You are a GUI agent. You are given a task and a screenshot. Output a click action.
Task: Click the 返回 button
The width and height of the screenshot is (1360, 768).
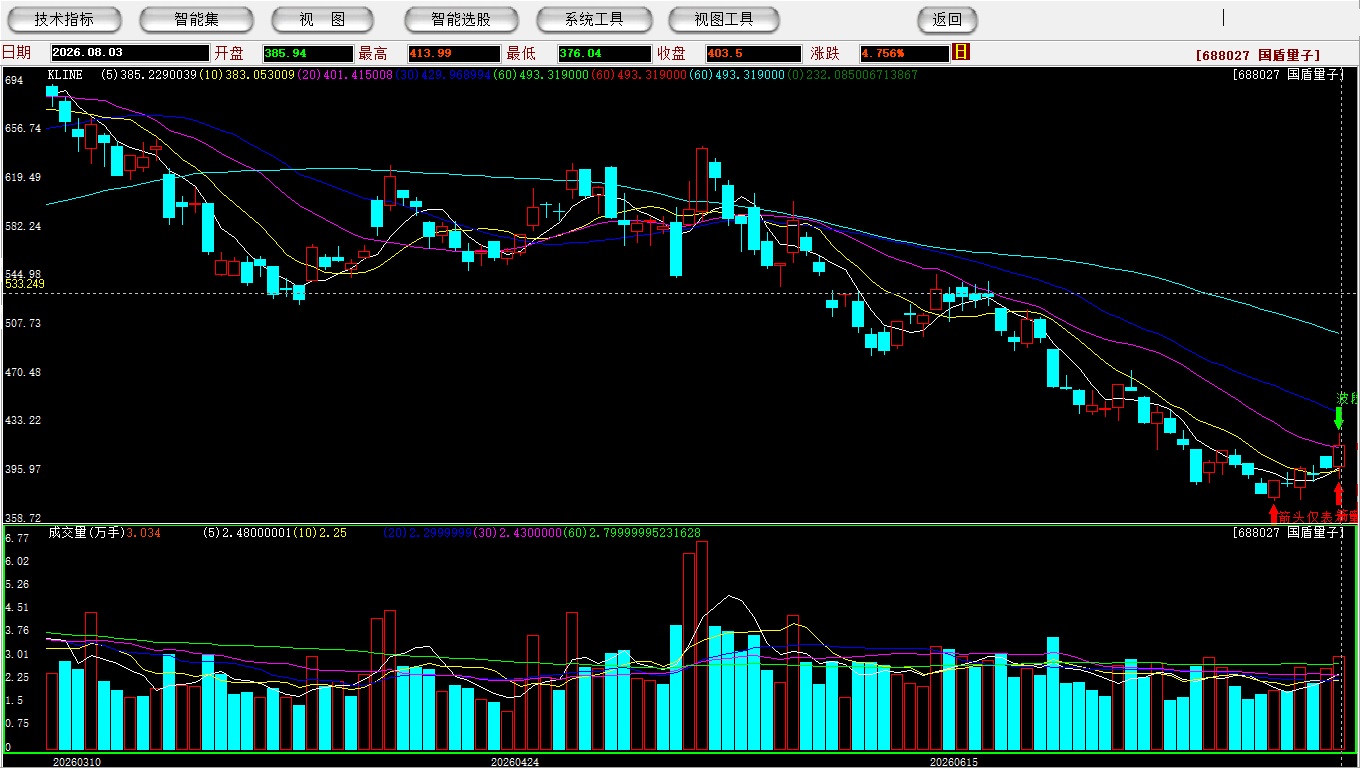[947, 19]
